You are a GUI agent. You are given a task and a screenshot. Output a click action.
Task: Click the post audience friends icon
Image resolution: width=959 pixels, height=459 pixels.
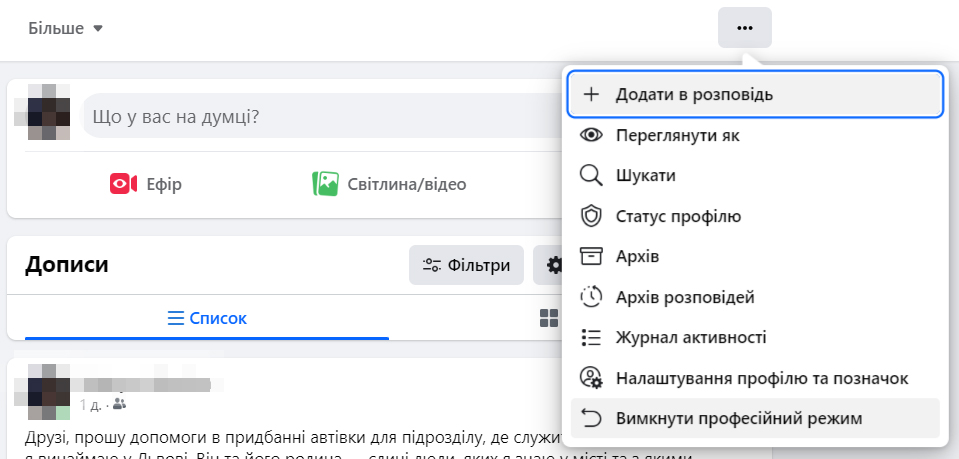[x=120, y=405]
